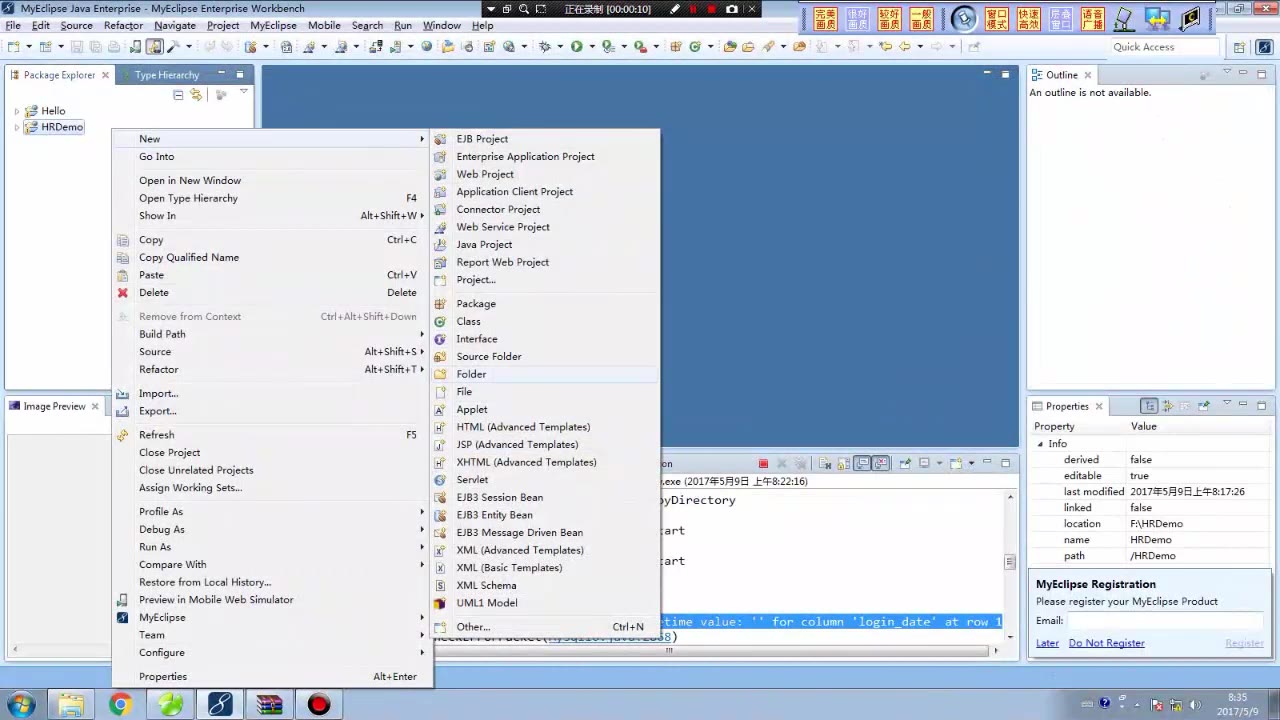Click the Run green play toolbar icon
The image size is (1280, 720).
[x=577, y=46]
